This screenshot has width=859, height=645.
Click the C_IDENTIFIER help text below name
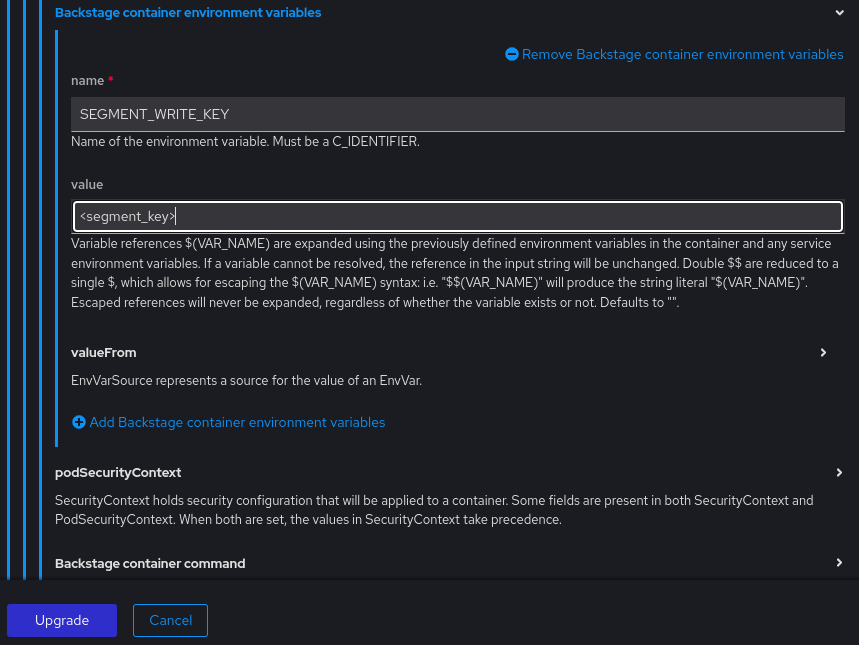point(245,141)
